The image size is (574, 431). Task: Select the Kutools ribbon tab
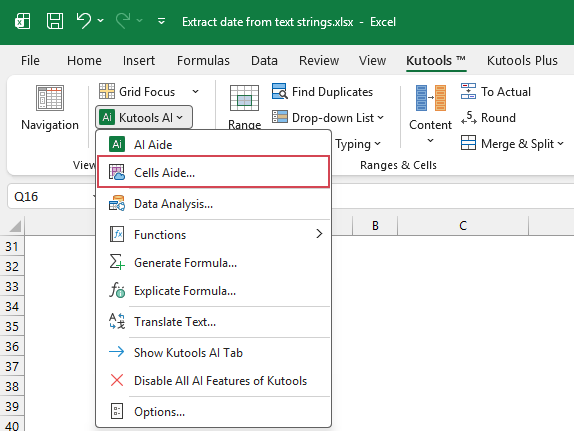point(436,60)
